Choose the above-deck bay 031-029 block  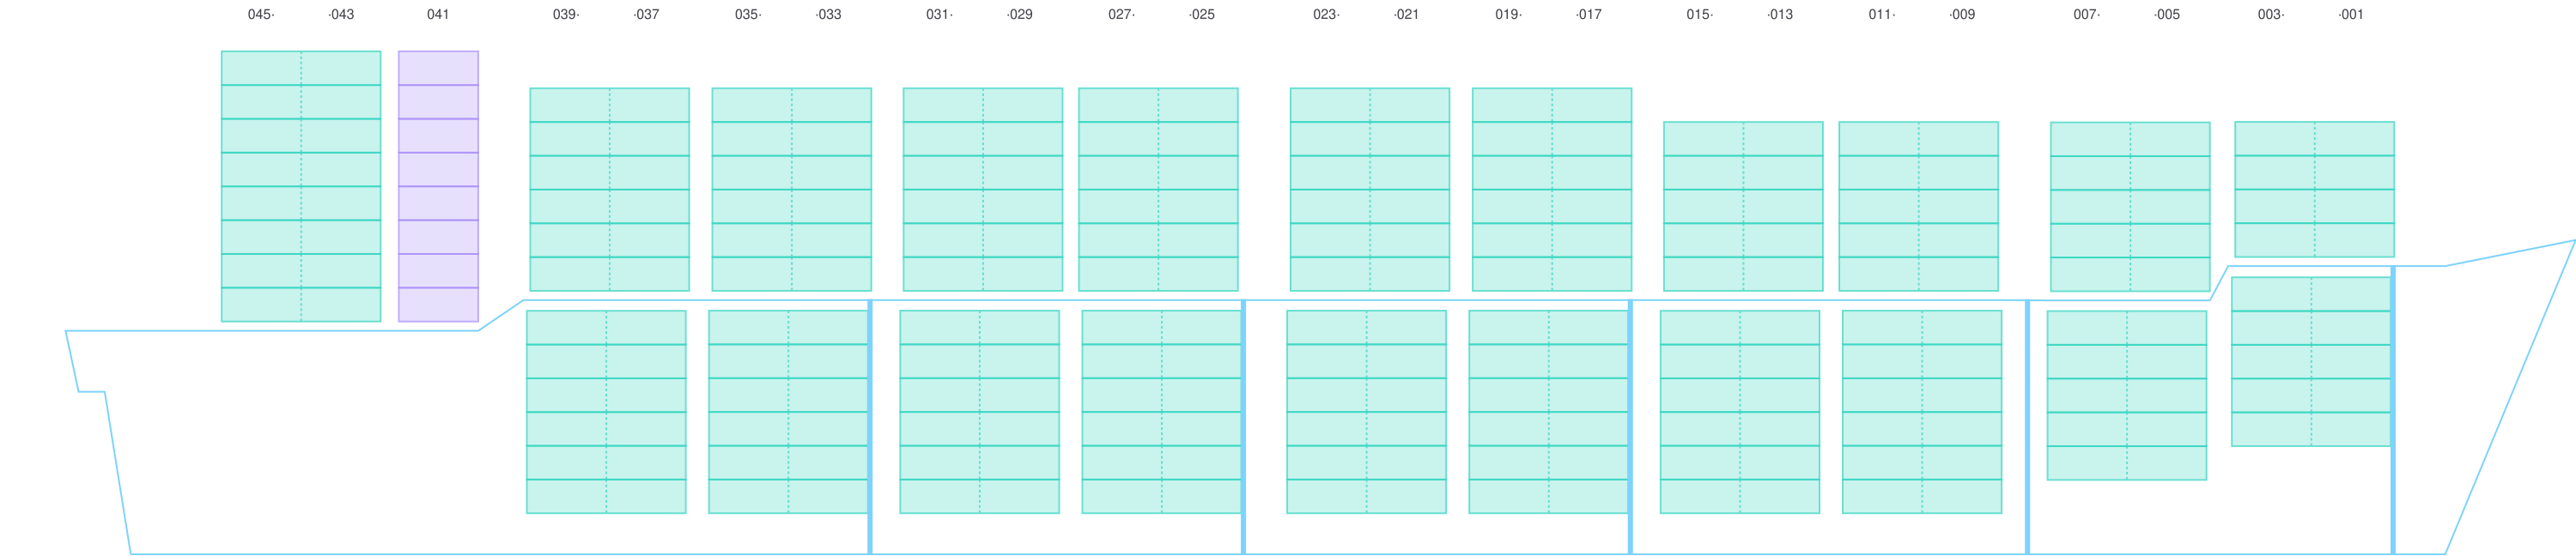[x=983, y=189]
